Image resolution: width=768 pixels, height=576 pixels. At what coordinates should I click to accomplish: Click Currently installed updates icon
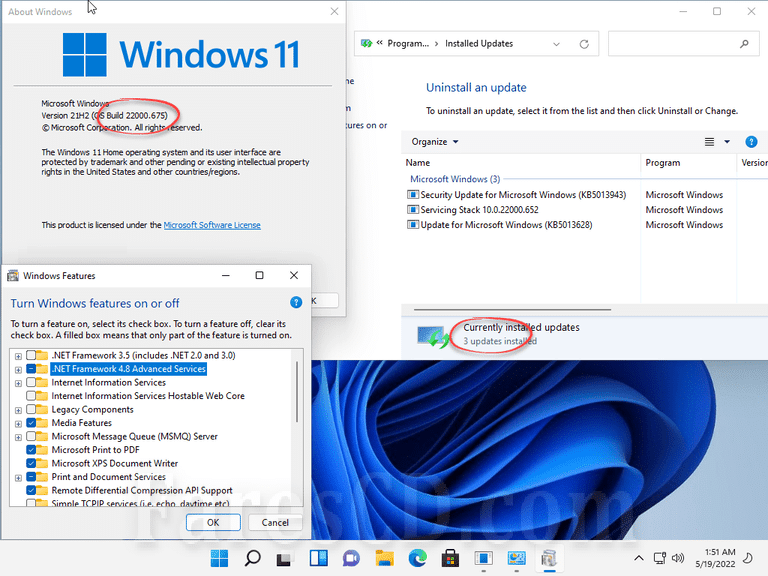(x=433, y=337)
